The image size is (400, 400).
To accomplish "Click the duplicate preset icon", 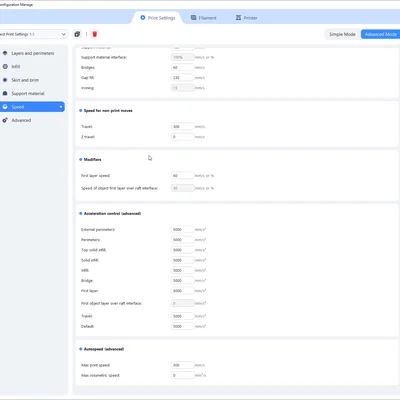I will (x=77, y=34).
